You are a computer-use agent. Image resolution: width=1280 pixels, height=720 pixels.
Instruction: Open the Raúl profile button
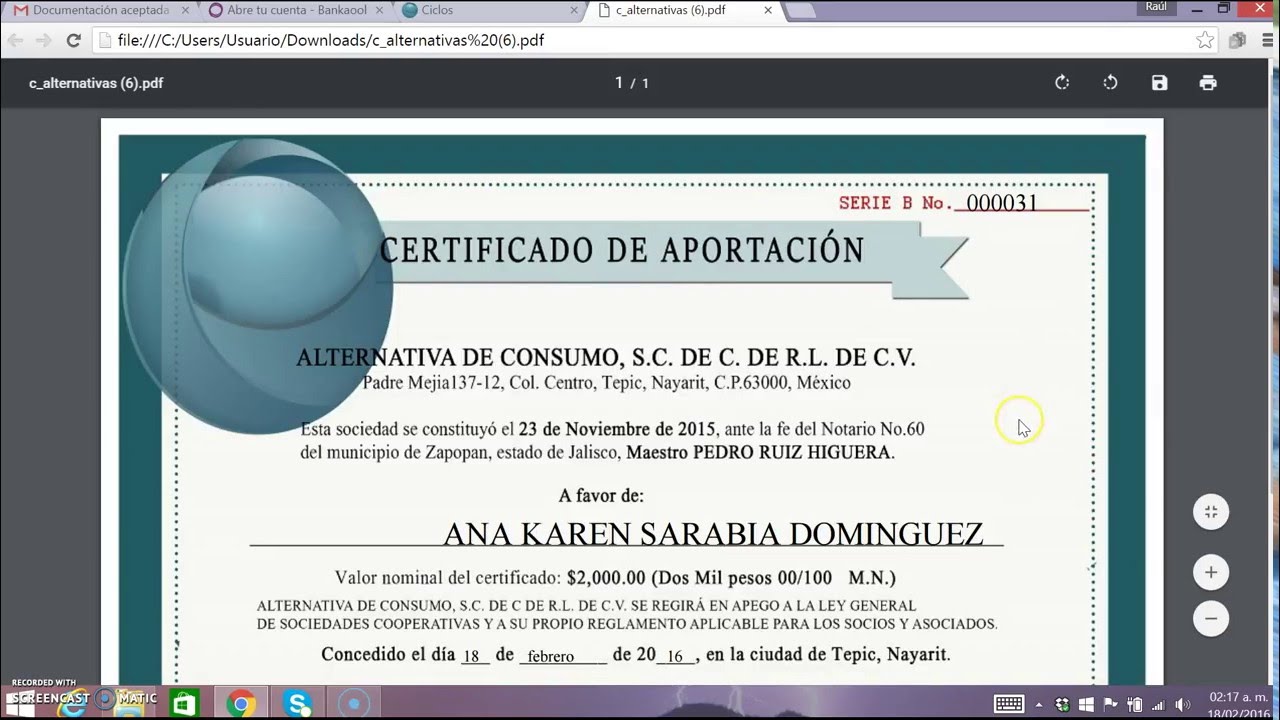[1157, 7]
